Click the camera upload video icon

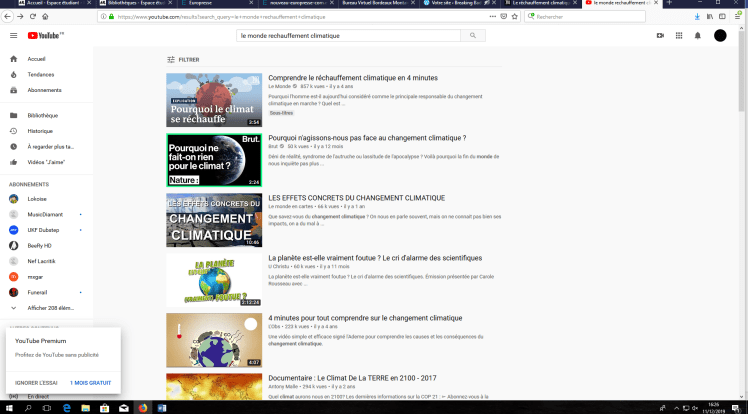(x=660, y=36)
